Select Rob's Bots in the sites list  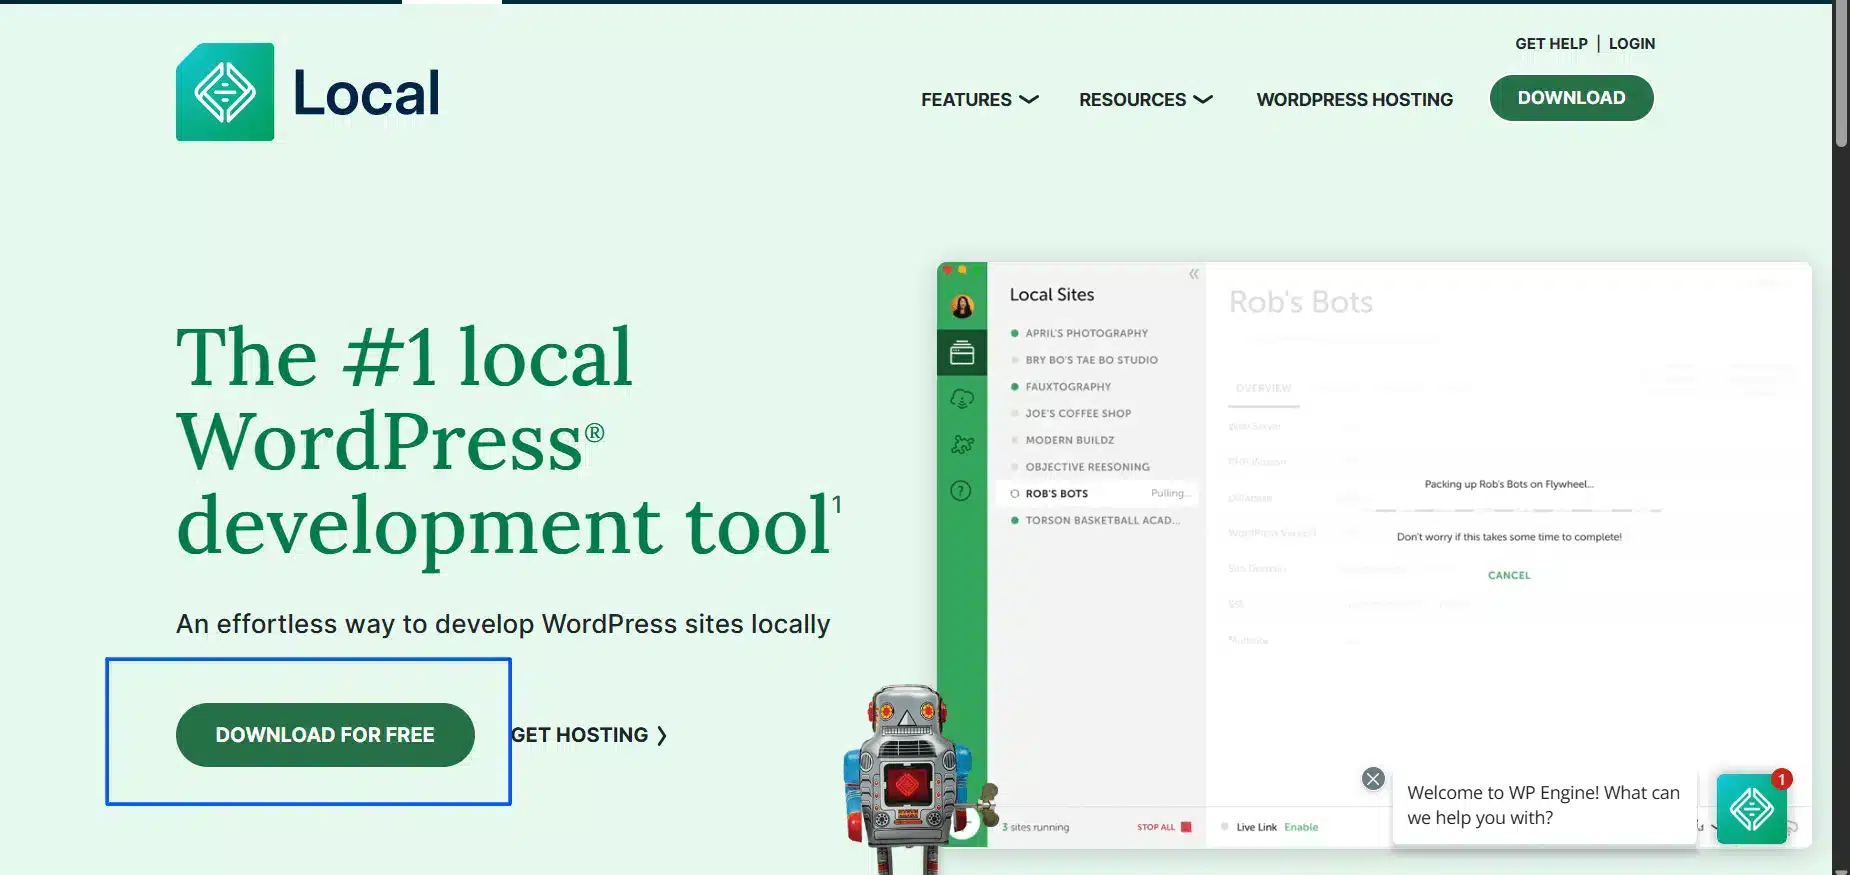click(1098, 493)
